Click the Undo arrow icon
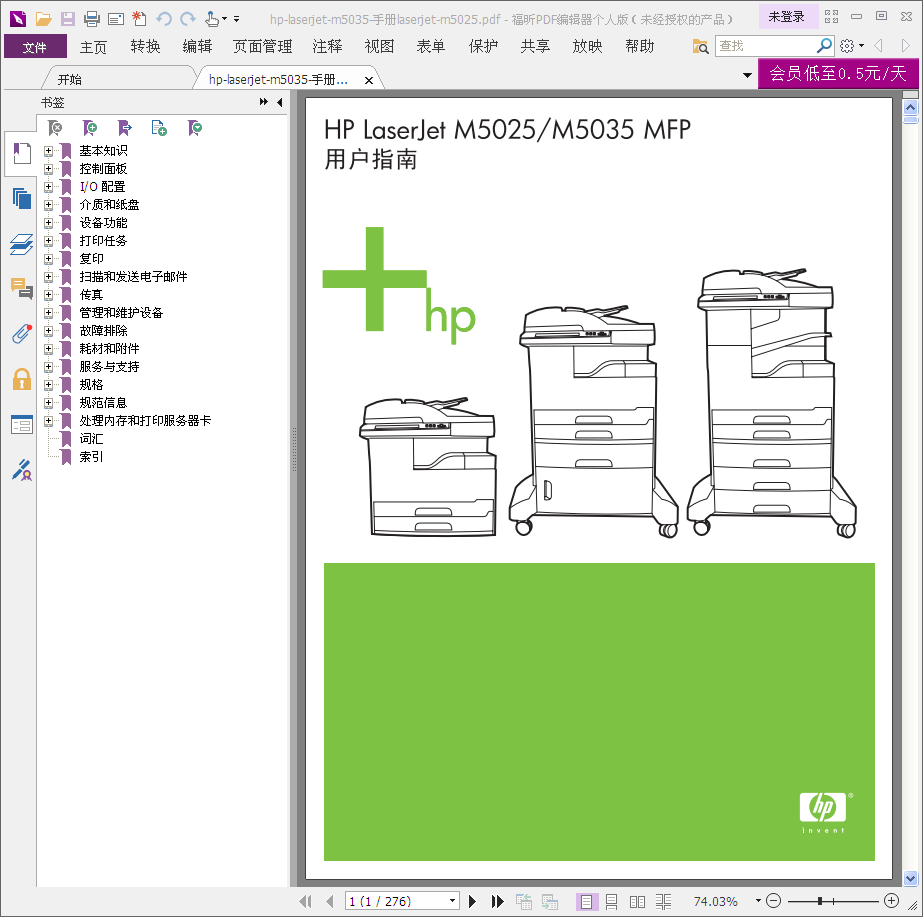This screenshot has width=923, height=917. [164, 19]
